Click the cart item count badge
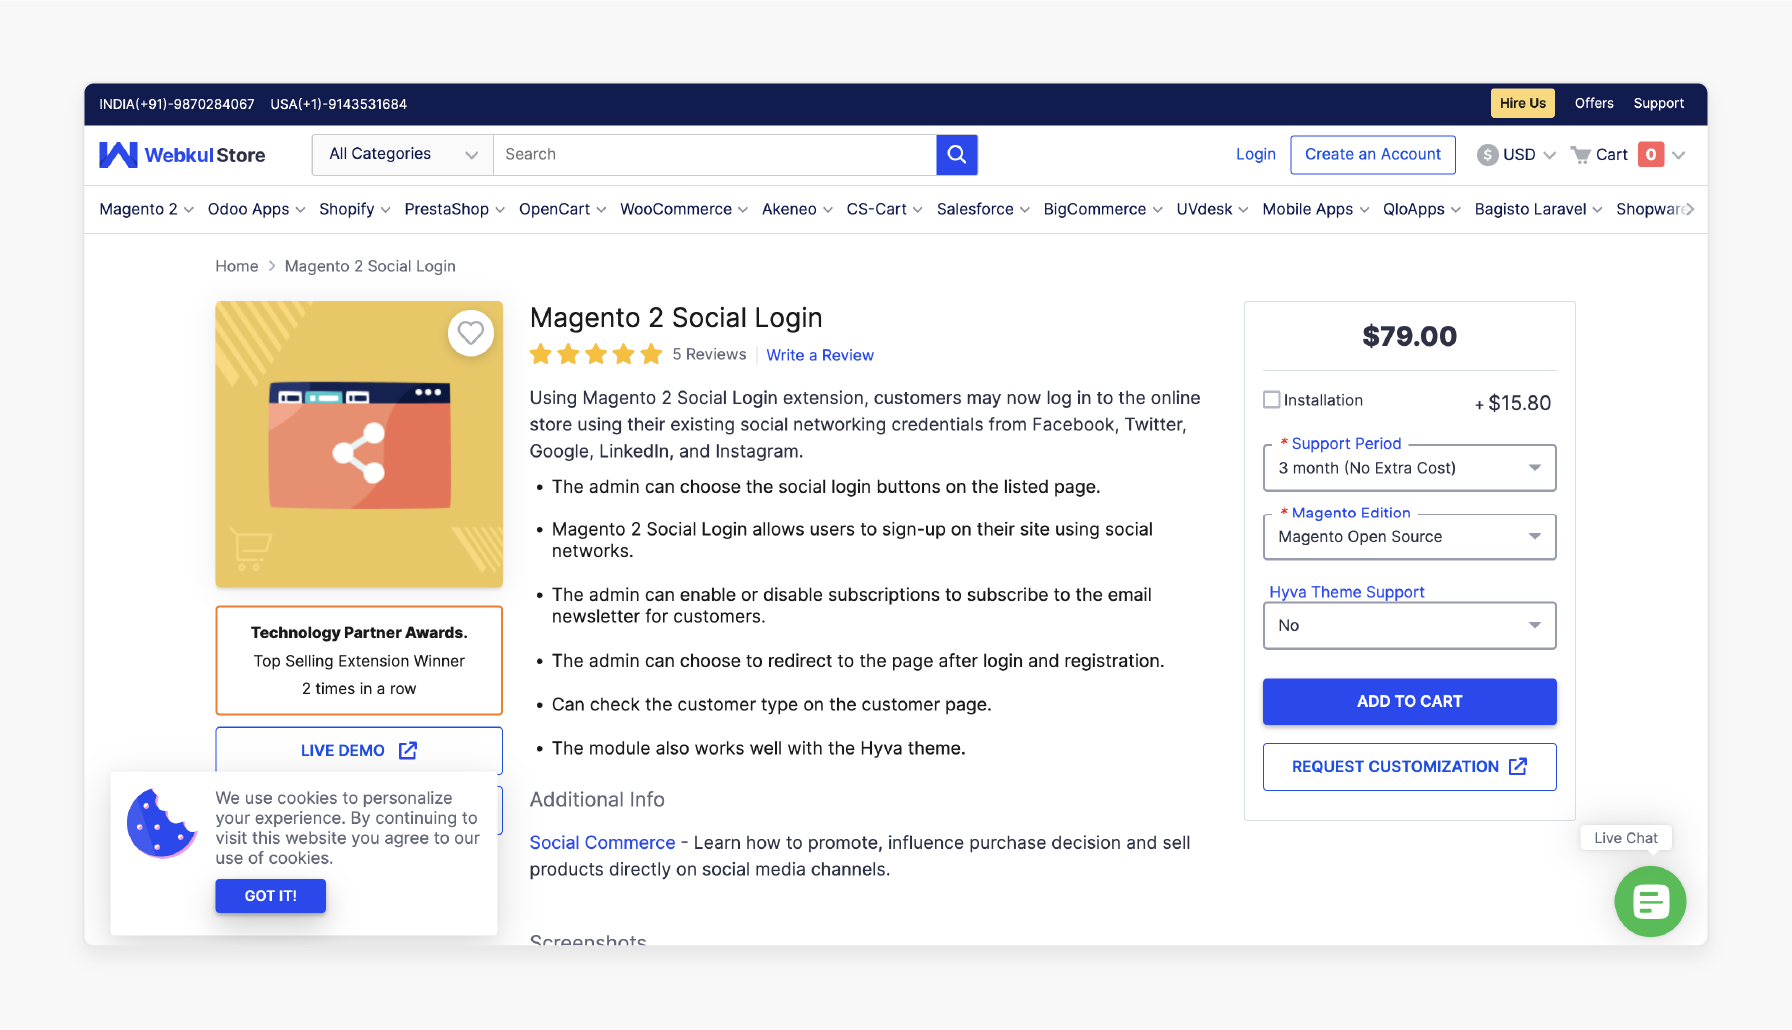Image resolution: width=1792 pixels, height=1030 pixels. click(x=1651, y=154)
